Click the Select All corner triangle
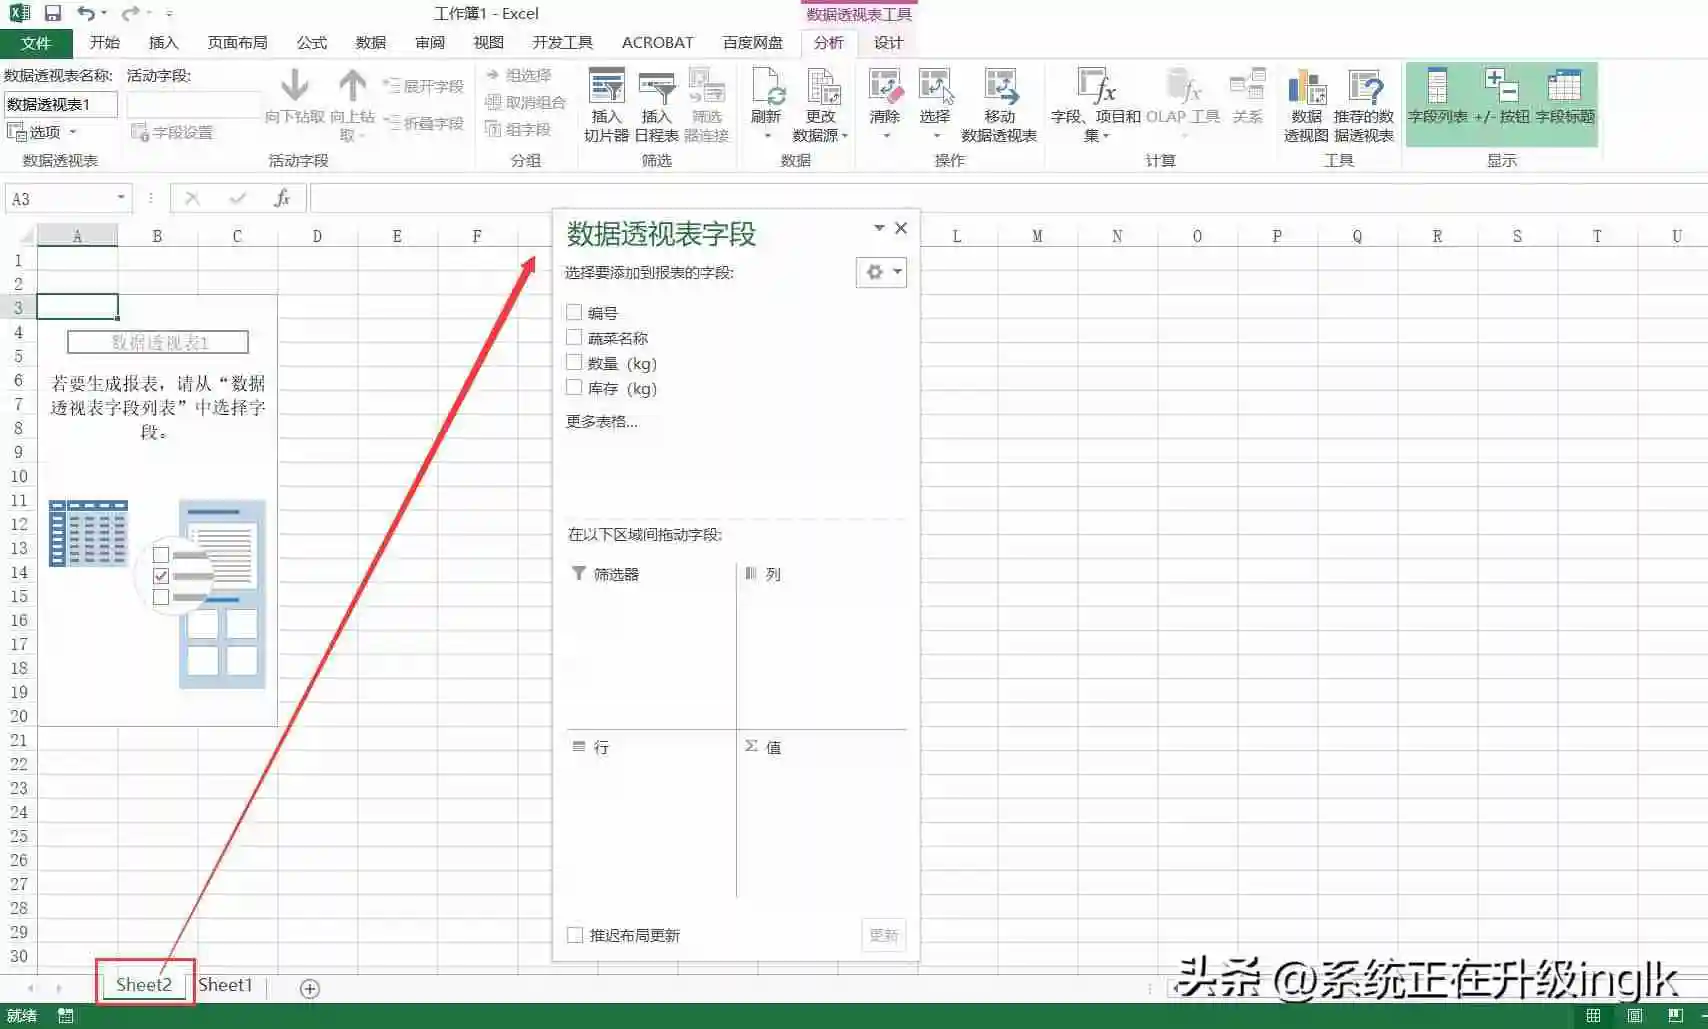1708x1029 pixels. tap(27, 236)
